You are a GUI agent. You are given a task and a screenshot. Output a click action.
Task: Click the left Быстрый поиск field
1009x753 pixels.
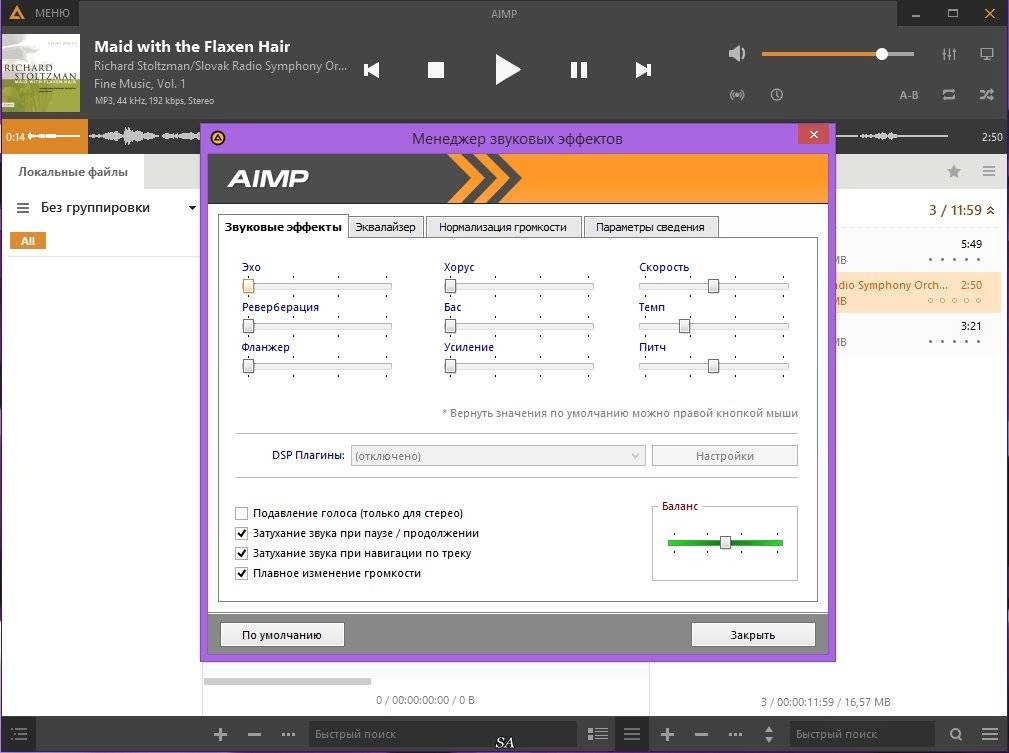click(x=442, y=734)
